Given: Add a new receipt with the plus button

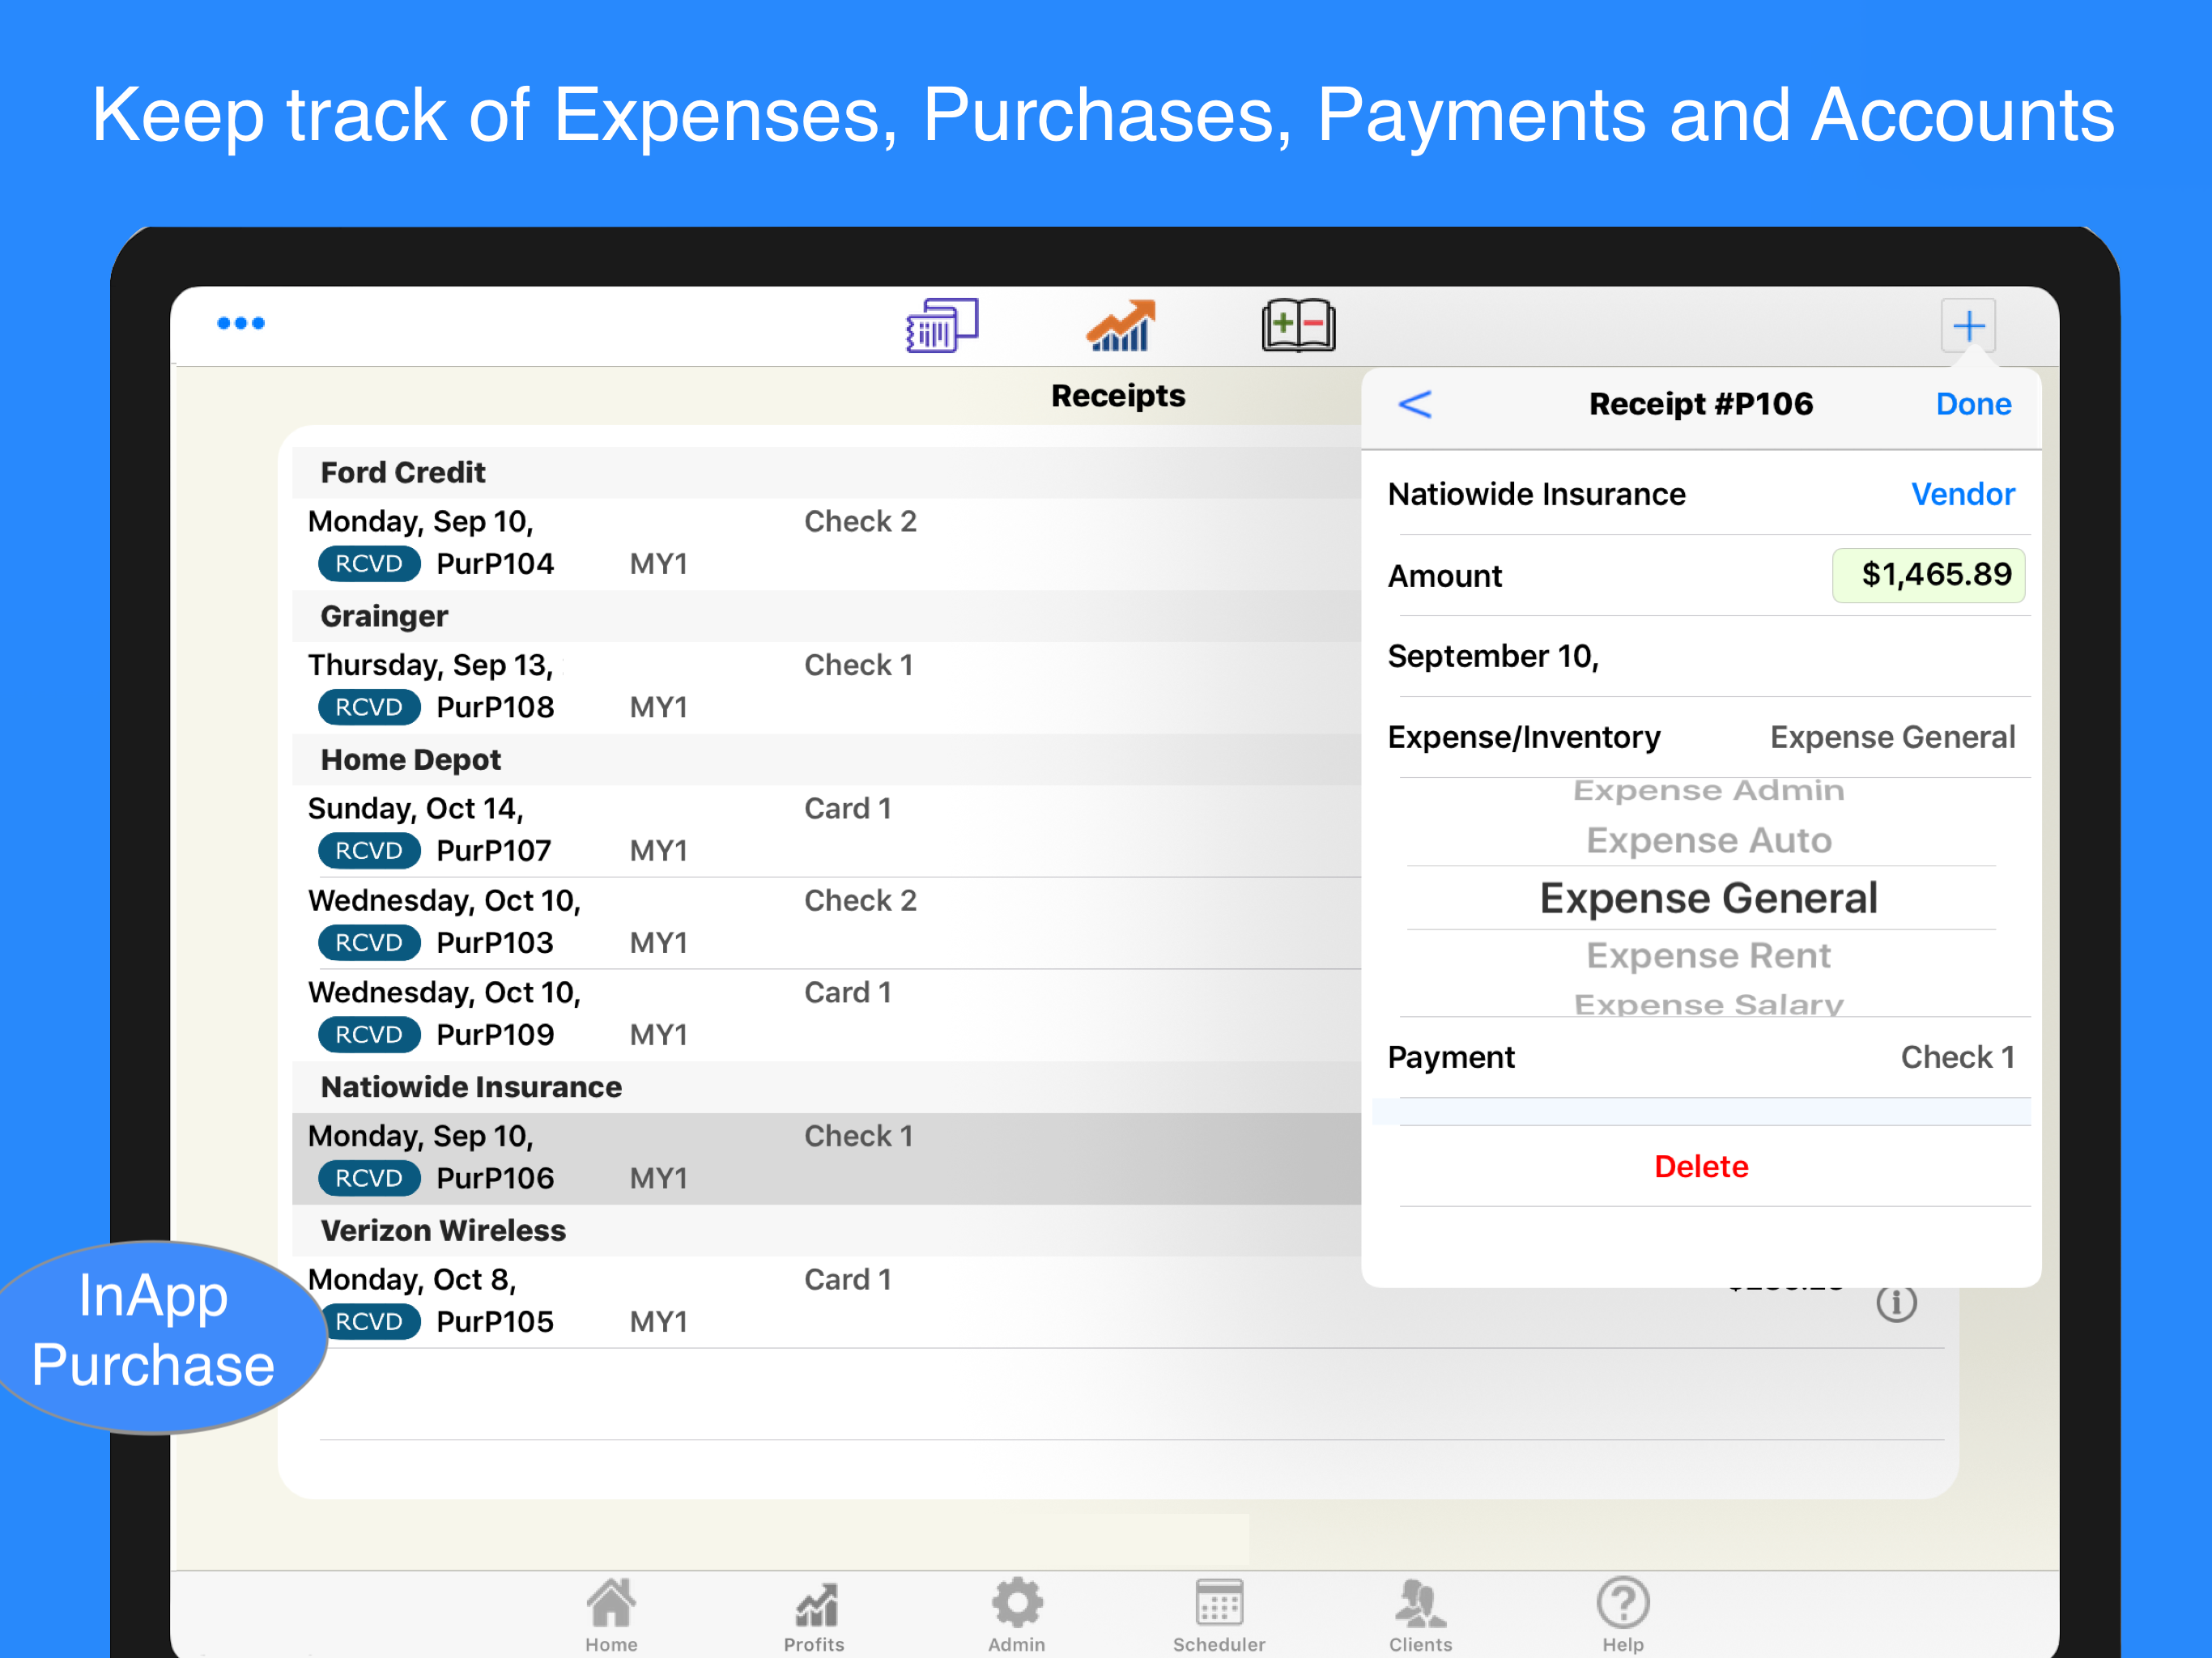Looking at the screenshot, I should 1968,325.
